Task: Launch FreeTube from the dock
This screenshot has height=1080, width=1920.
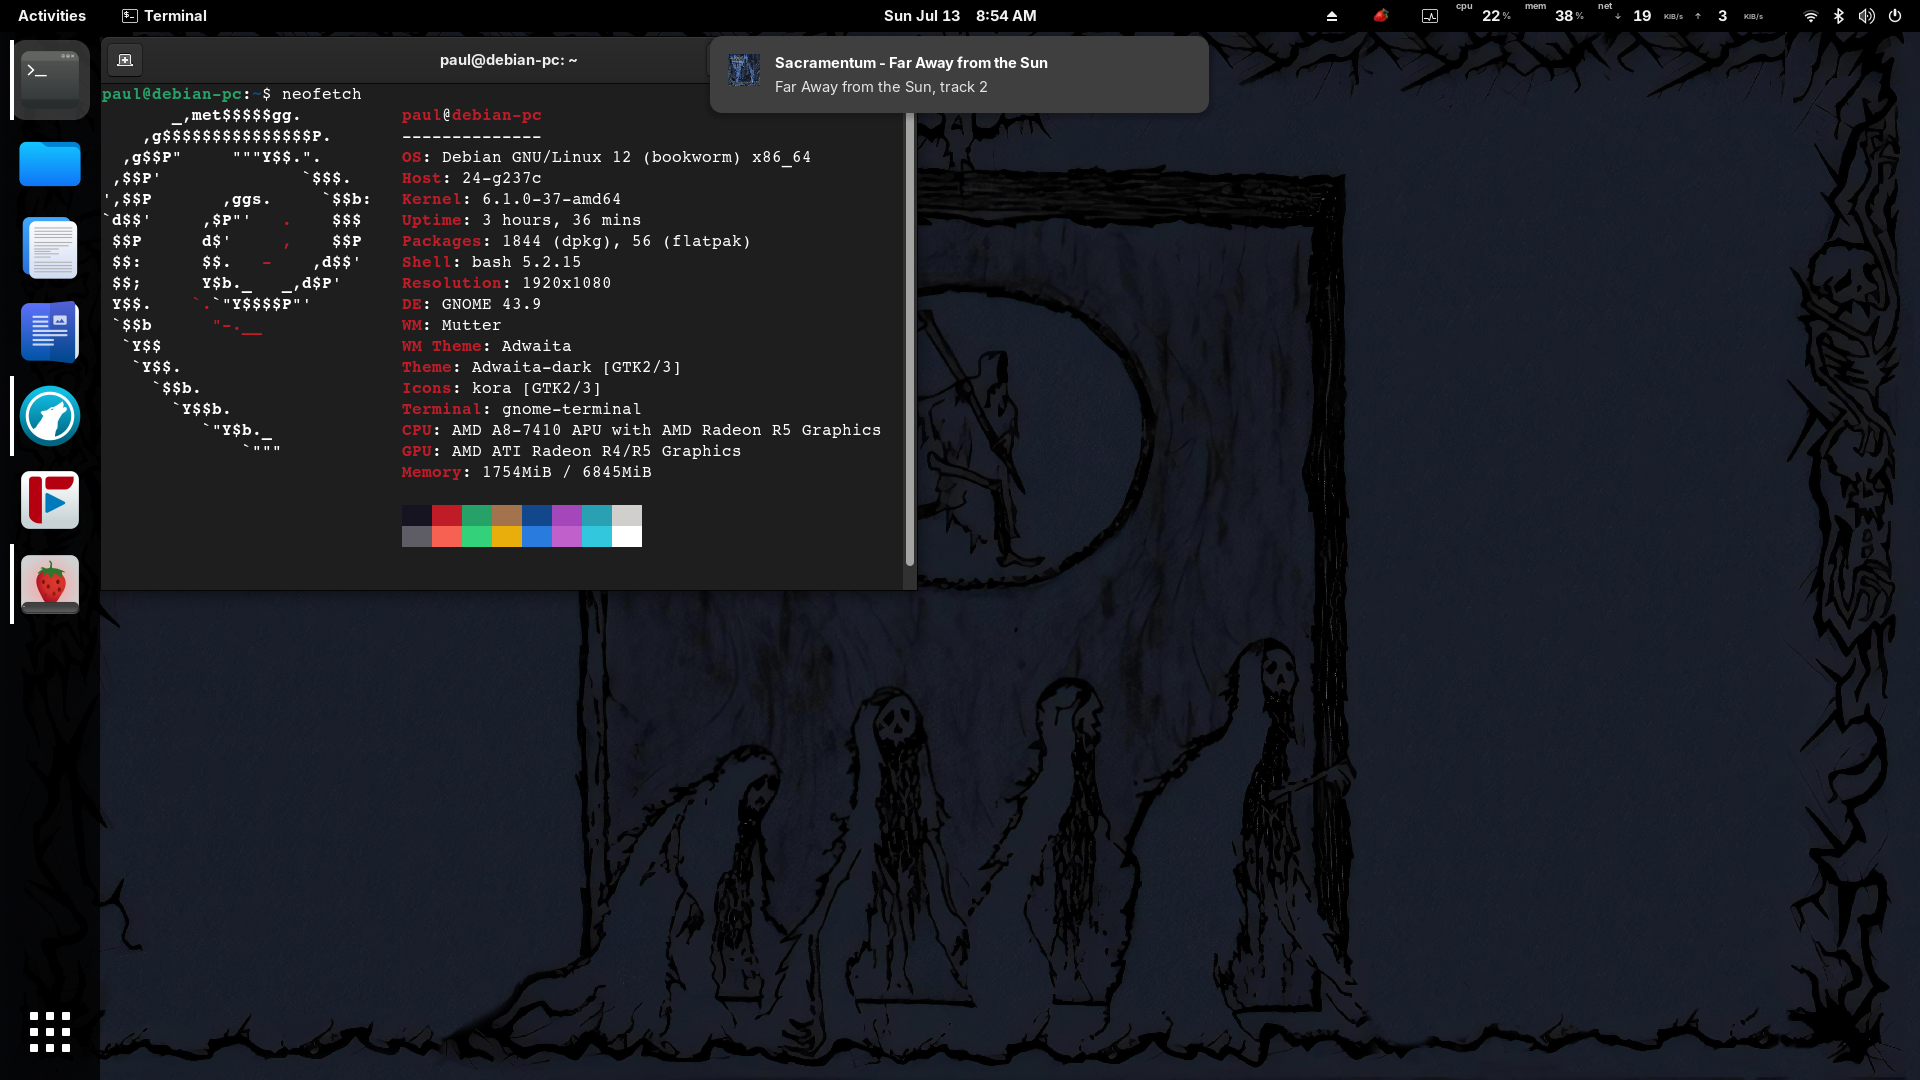Action: pos(50,500)
